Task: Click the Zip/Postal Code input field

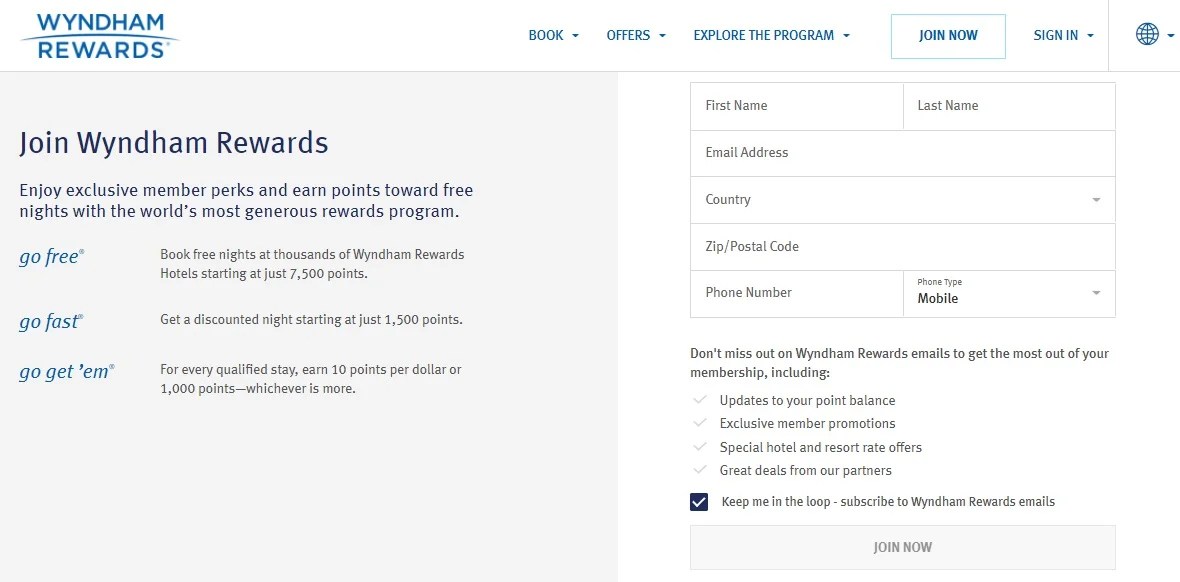Action: (x=900, y=246)
